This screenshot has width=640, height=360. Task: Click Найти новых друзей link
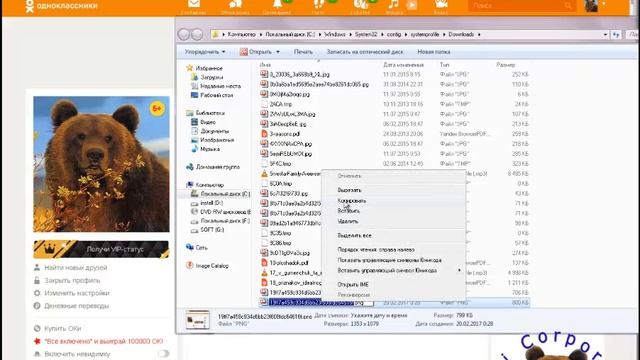(76, 268)
